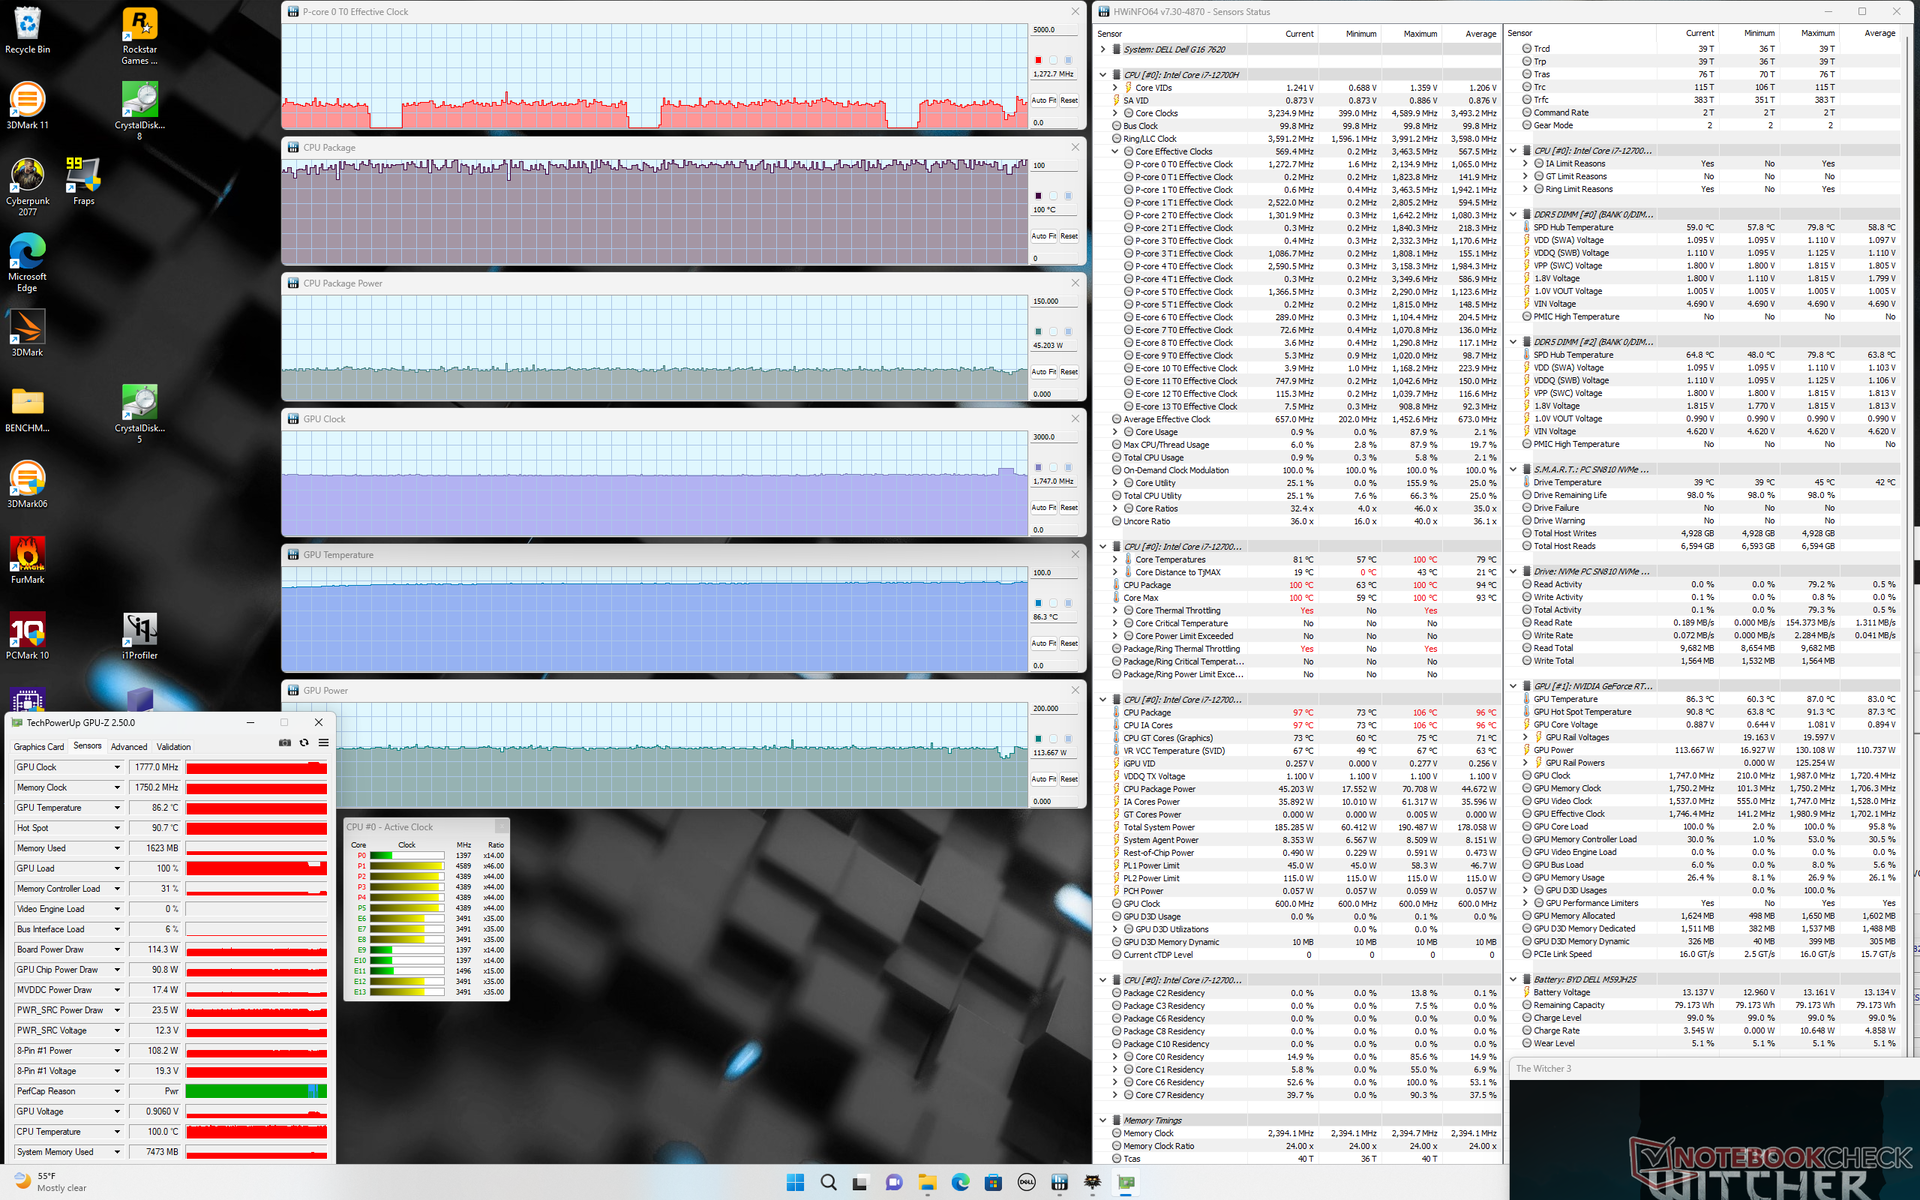1920x1200 pixels.
Task: Expand Core VIDs row in HWiNFO
Action: point(1115,88)
